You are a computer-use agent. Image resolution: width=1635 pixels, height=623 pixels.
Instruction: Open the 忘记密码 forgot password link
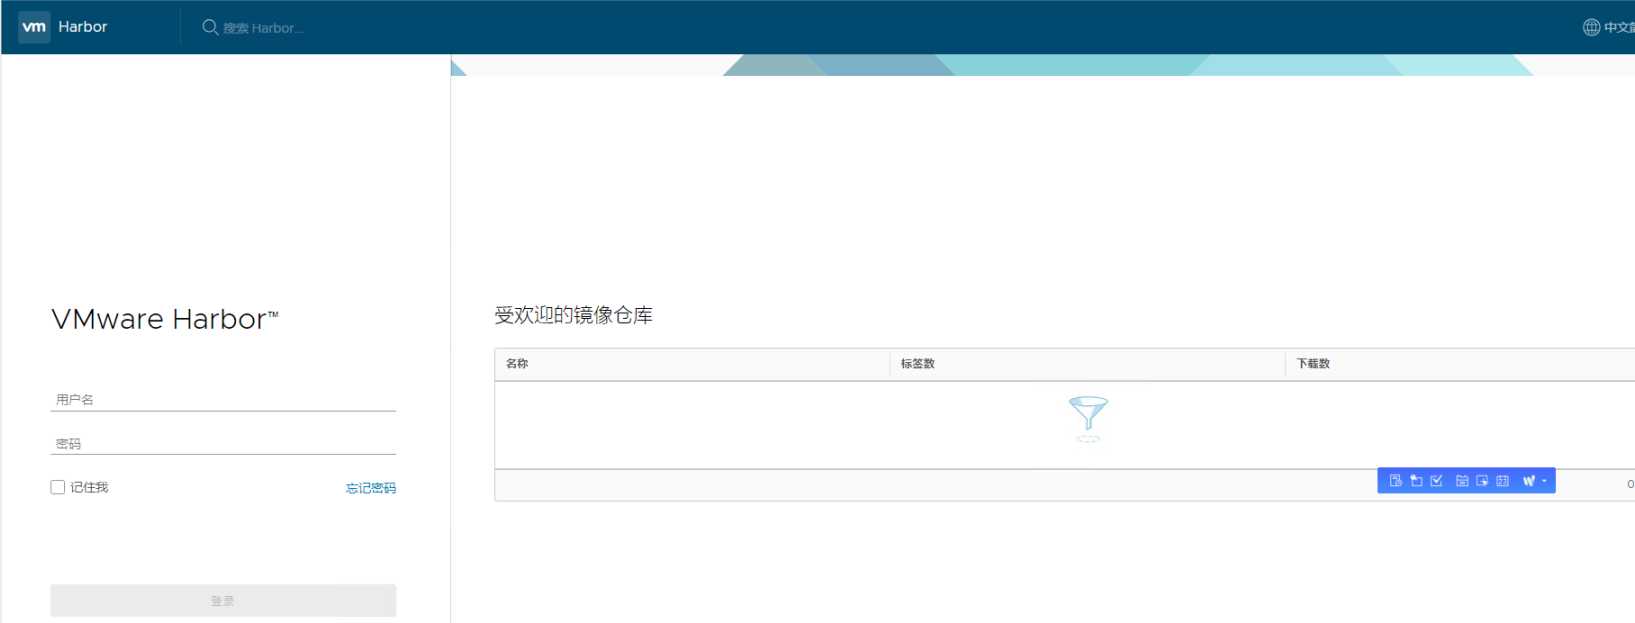[371, 488]
